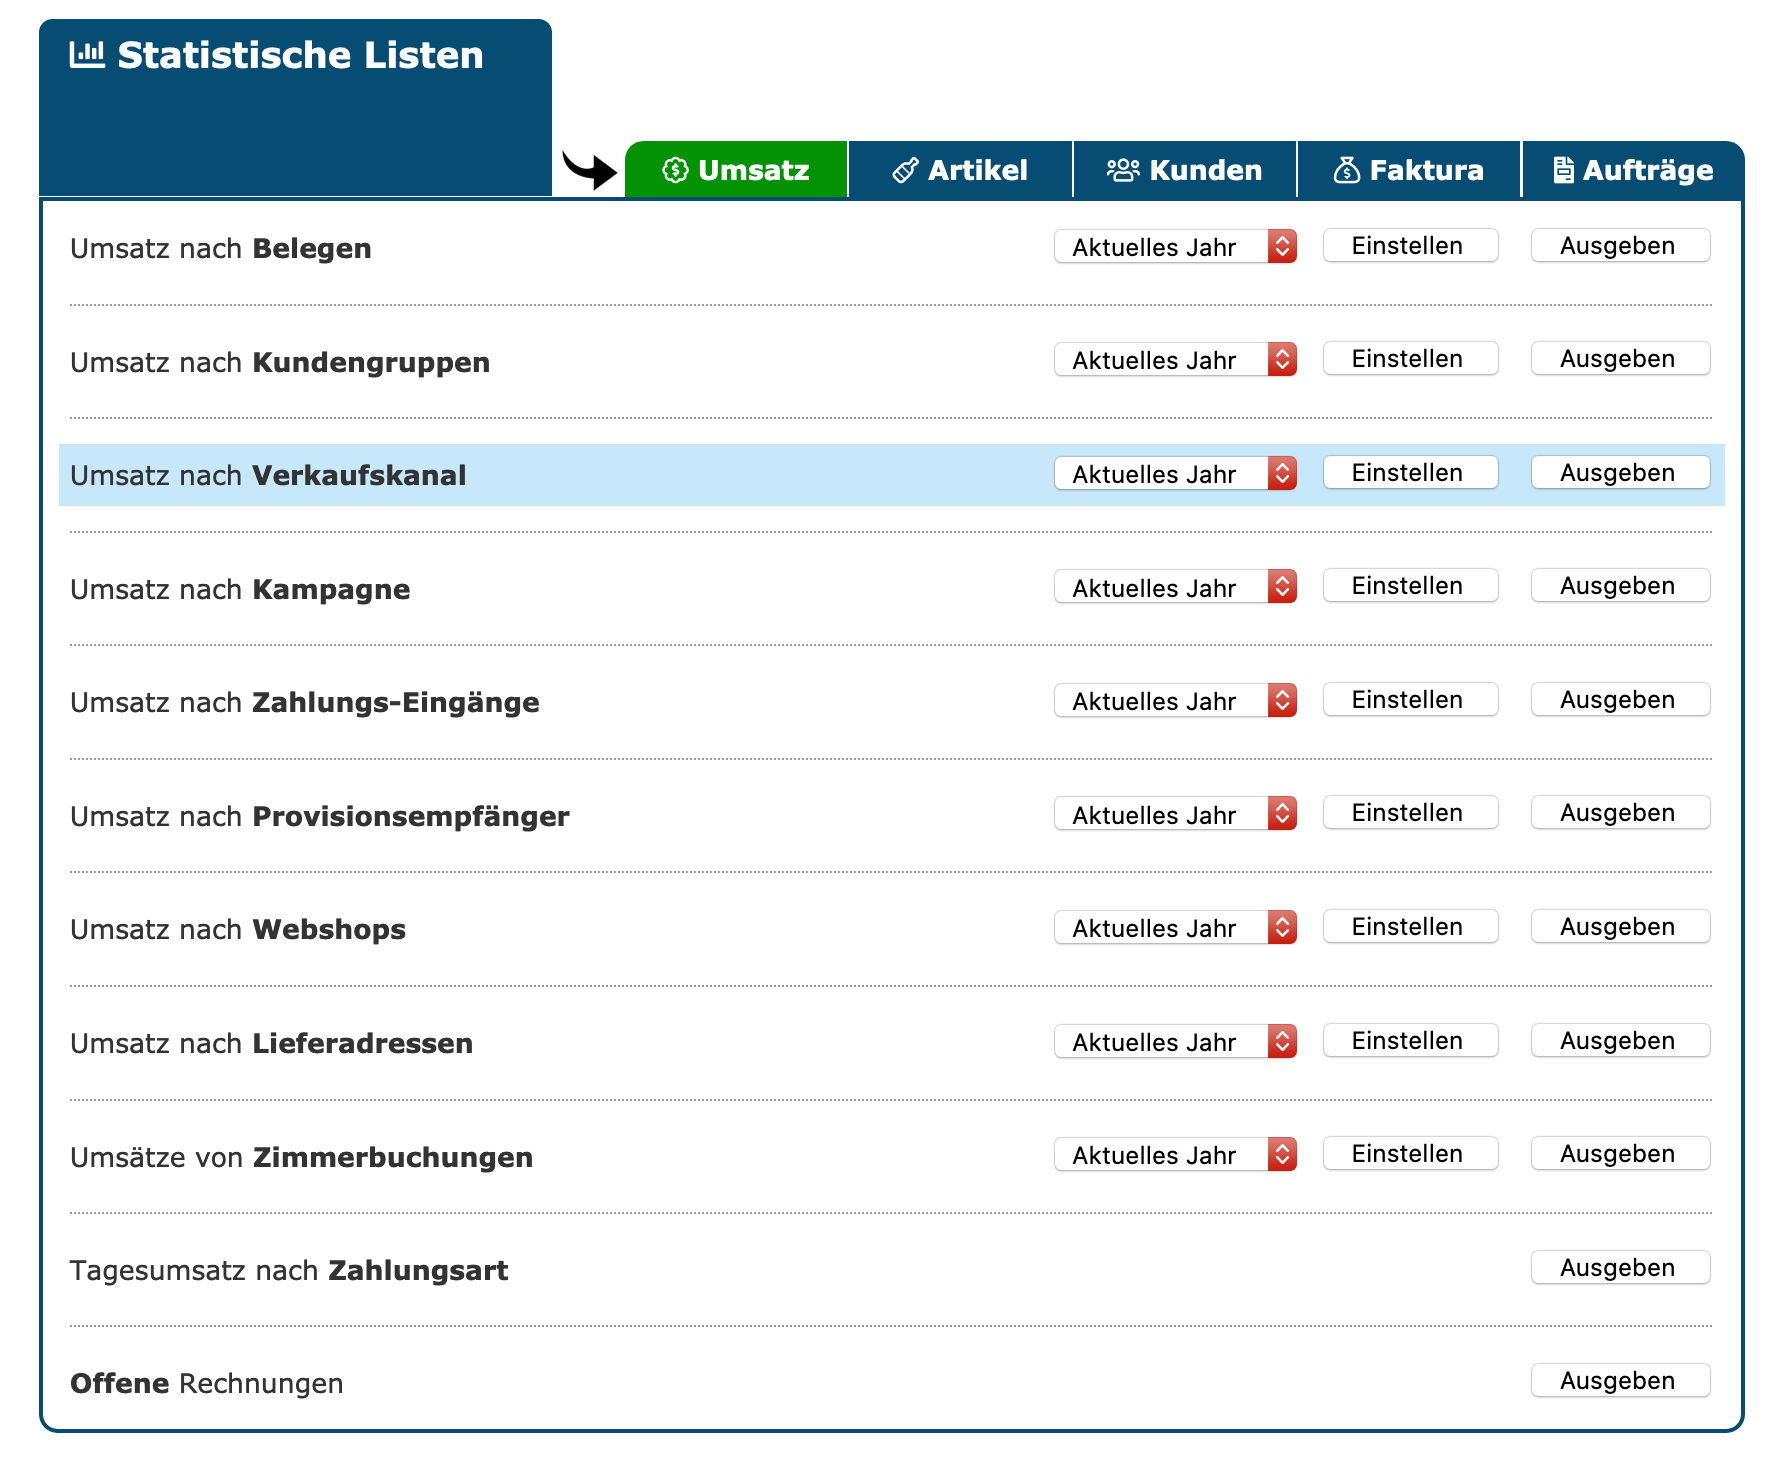Expand period dropdown for Umsatz nach Kampagne
The height and width of the screenshot is (1468, 1776).
(x=1175, y=587)
